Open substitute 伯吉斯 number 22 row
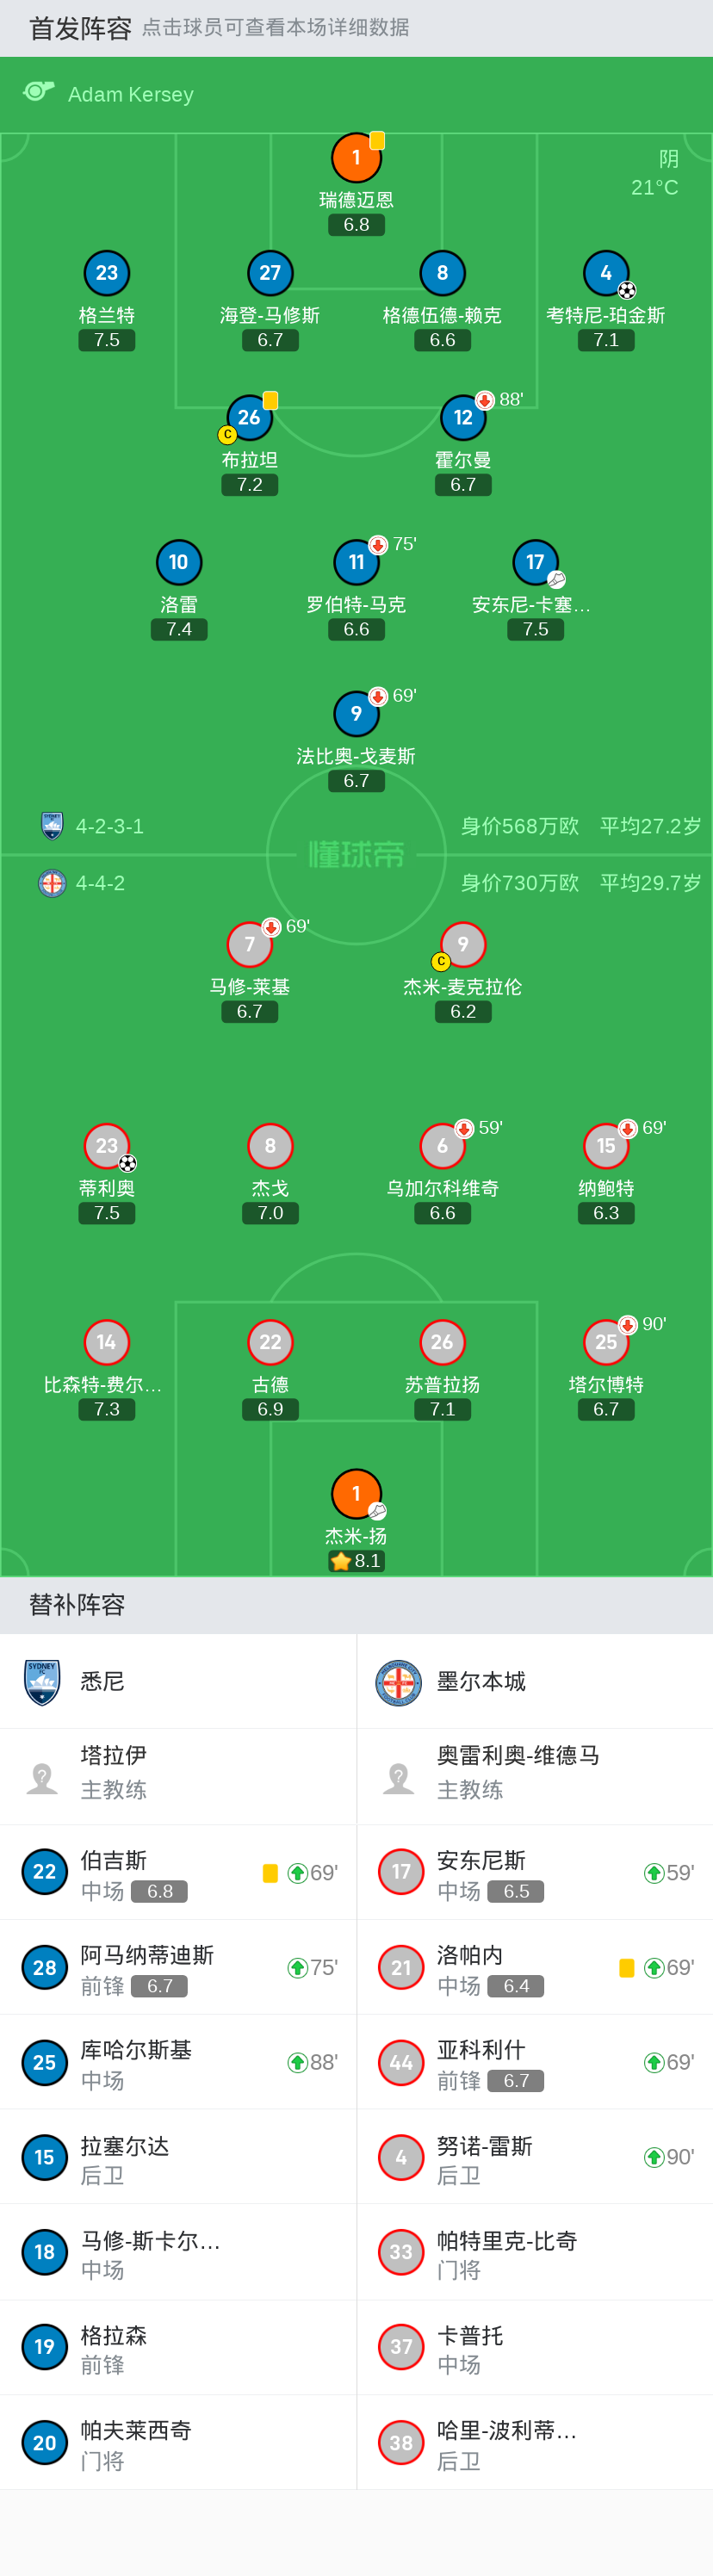 coord(178,1873)
